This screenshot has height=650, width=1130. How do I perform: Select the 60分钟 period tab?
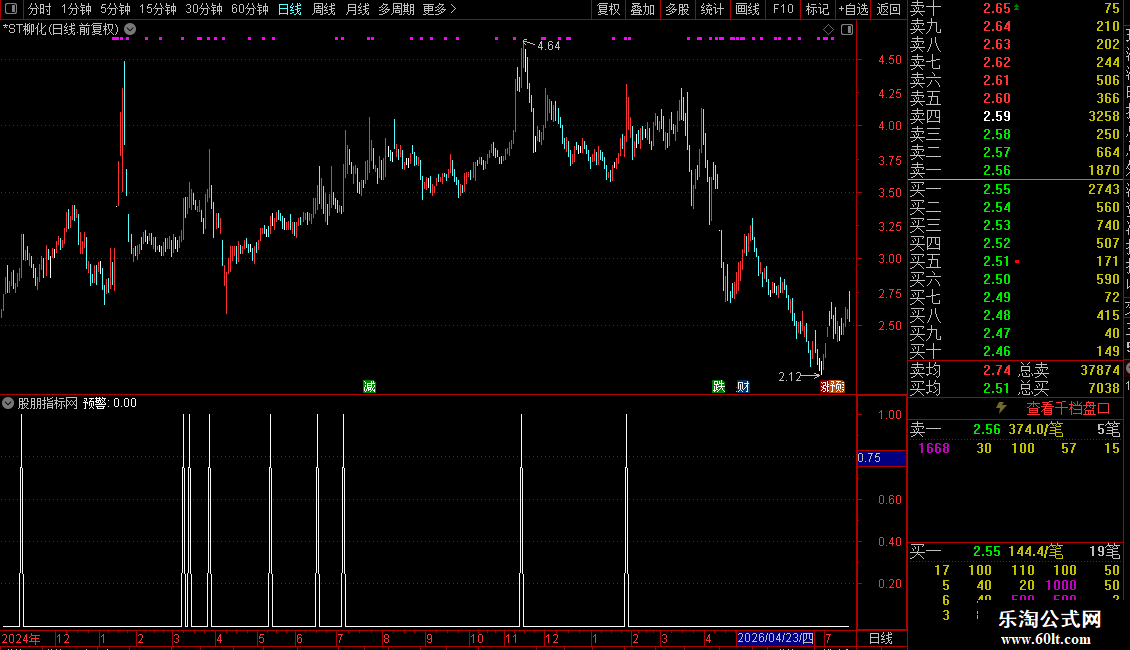tap(250, 9)
